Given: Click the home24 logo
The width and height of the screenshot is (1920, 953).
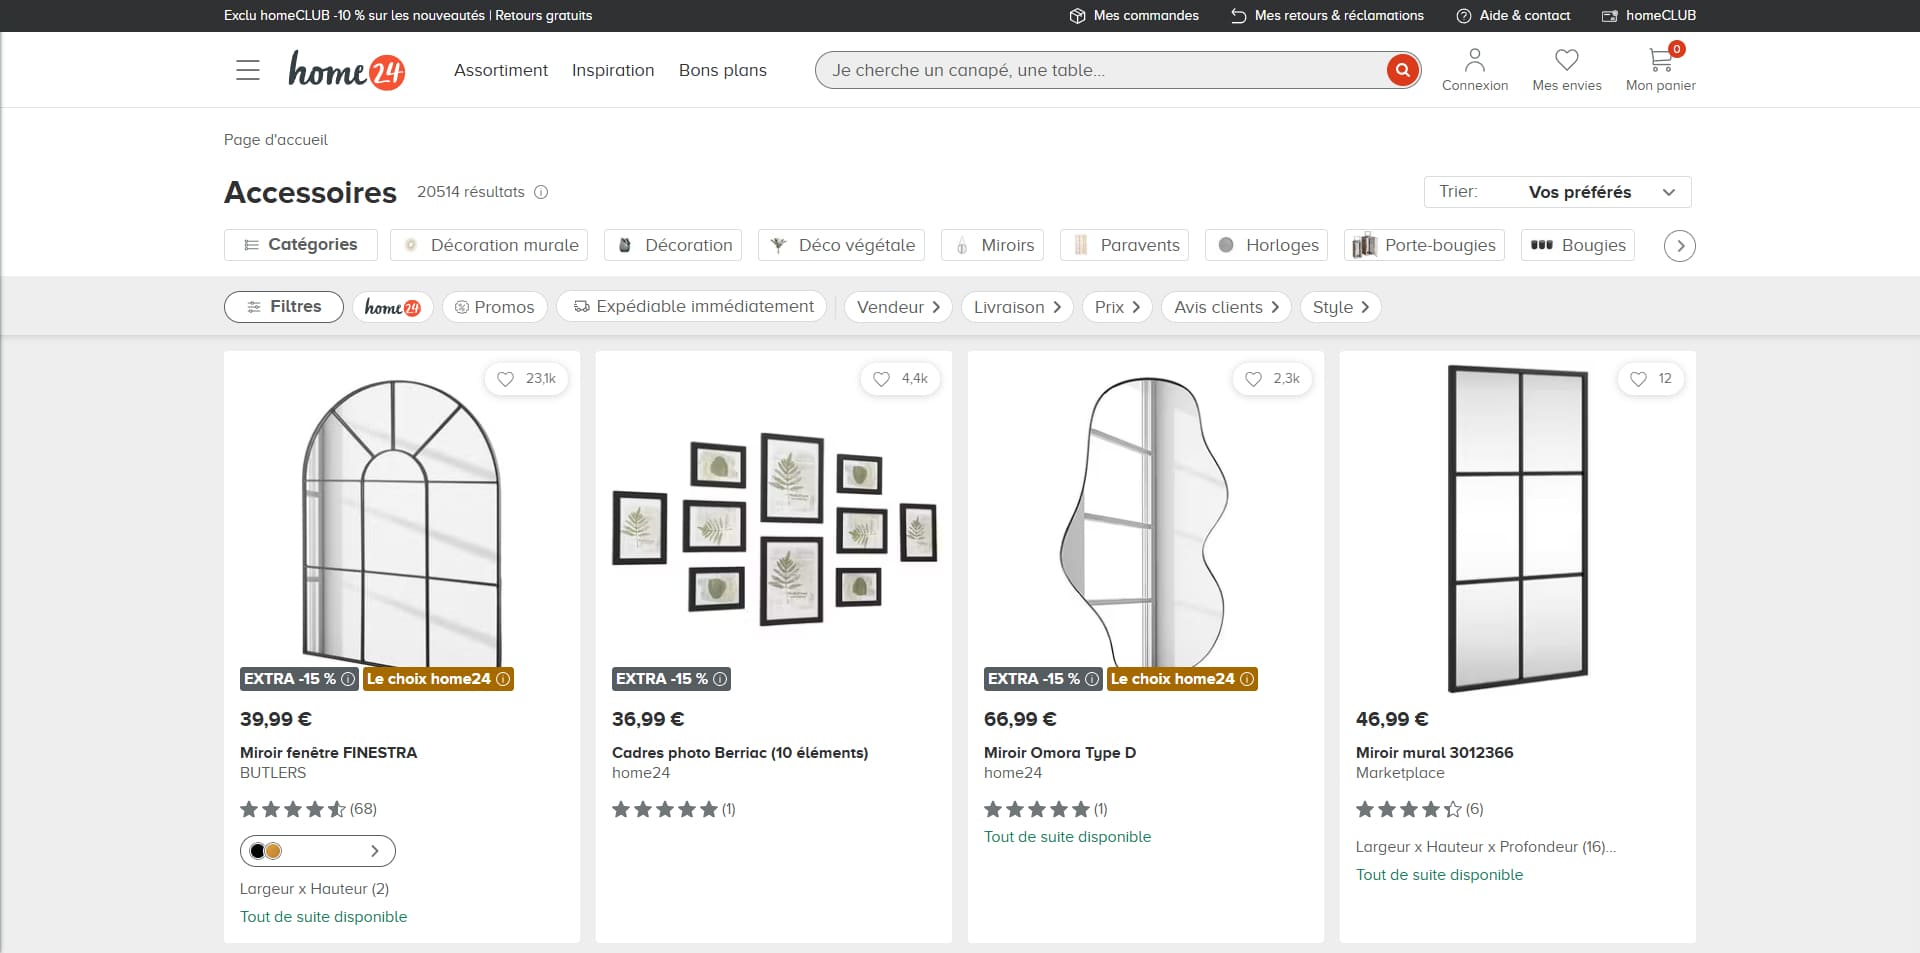Looking at the screenshot, I should point(346,70).
